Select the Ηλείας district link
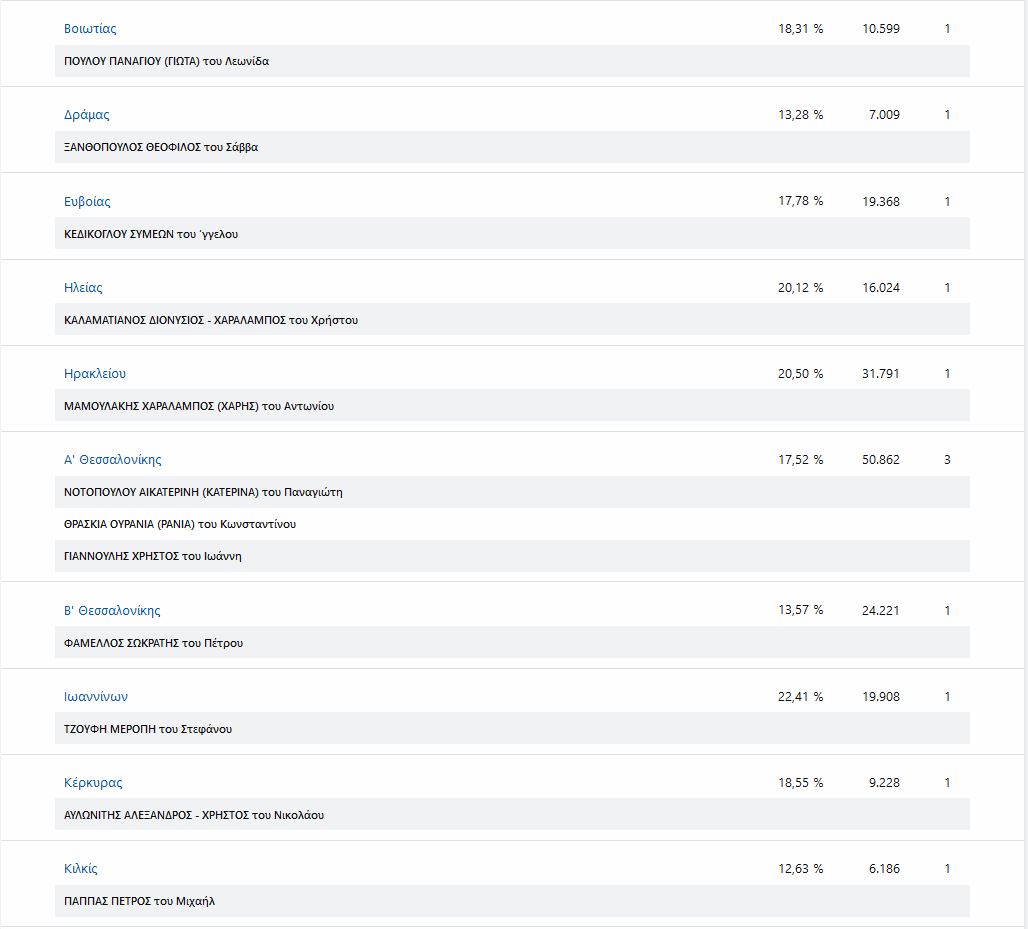 83,288
